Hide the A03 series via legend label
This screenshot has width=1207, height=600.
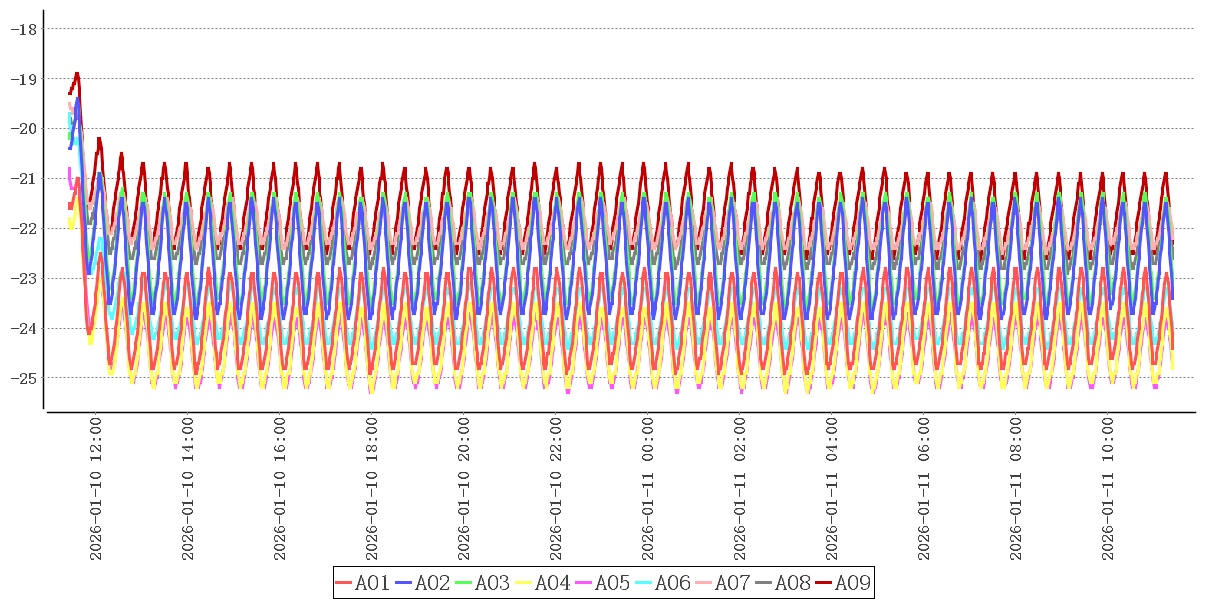pos(492,583)
